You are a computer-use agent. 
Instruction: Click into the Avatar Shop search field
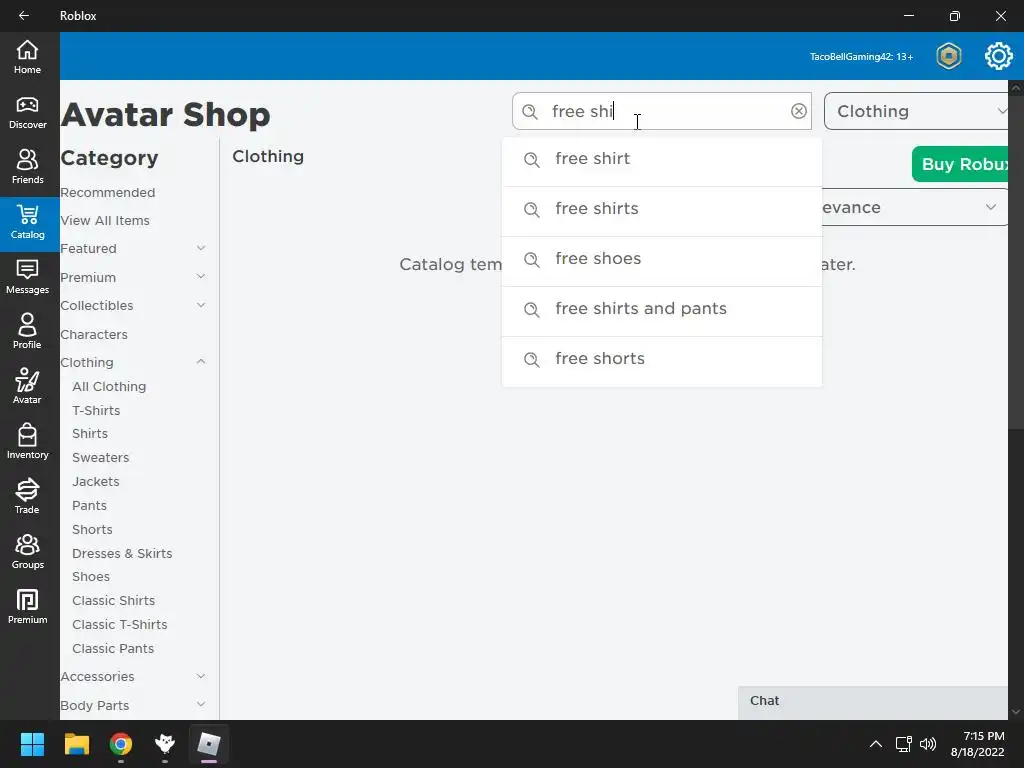coord(662,111)
